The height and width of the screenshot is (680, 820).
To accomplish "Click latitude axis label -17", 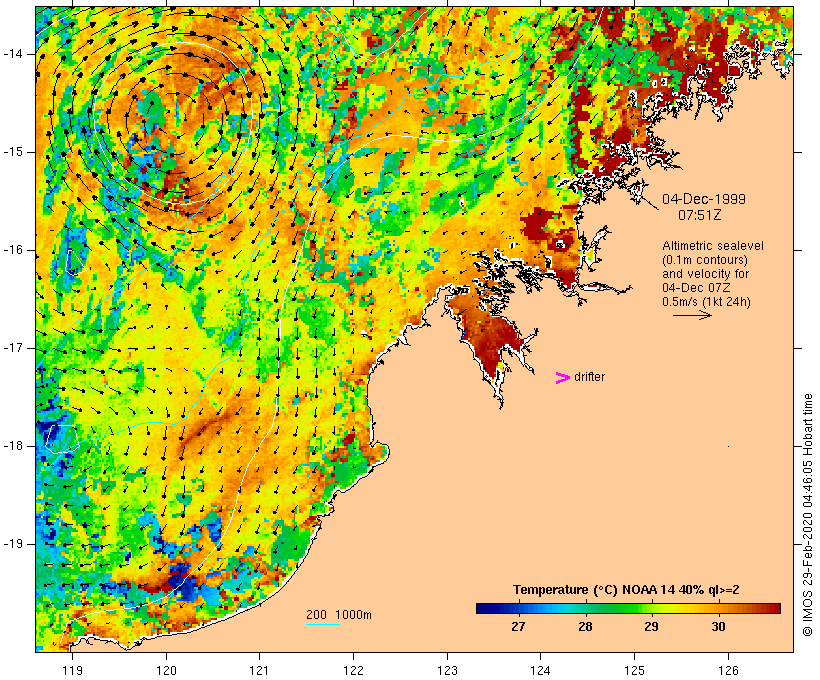I will click(x=13, y=348).
